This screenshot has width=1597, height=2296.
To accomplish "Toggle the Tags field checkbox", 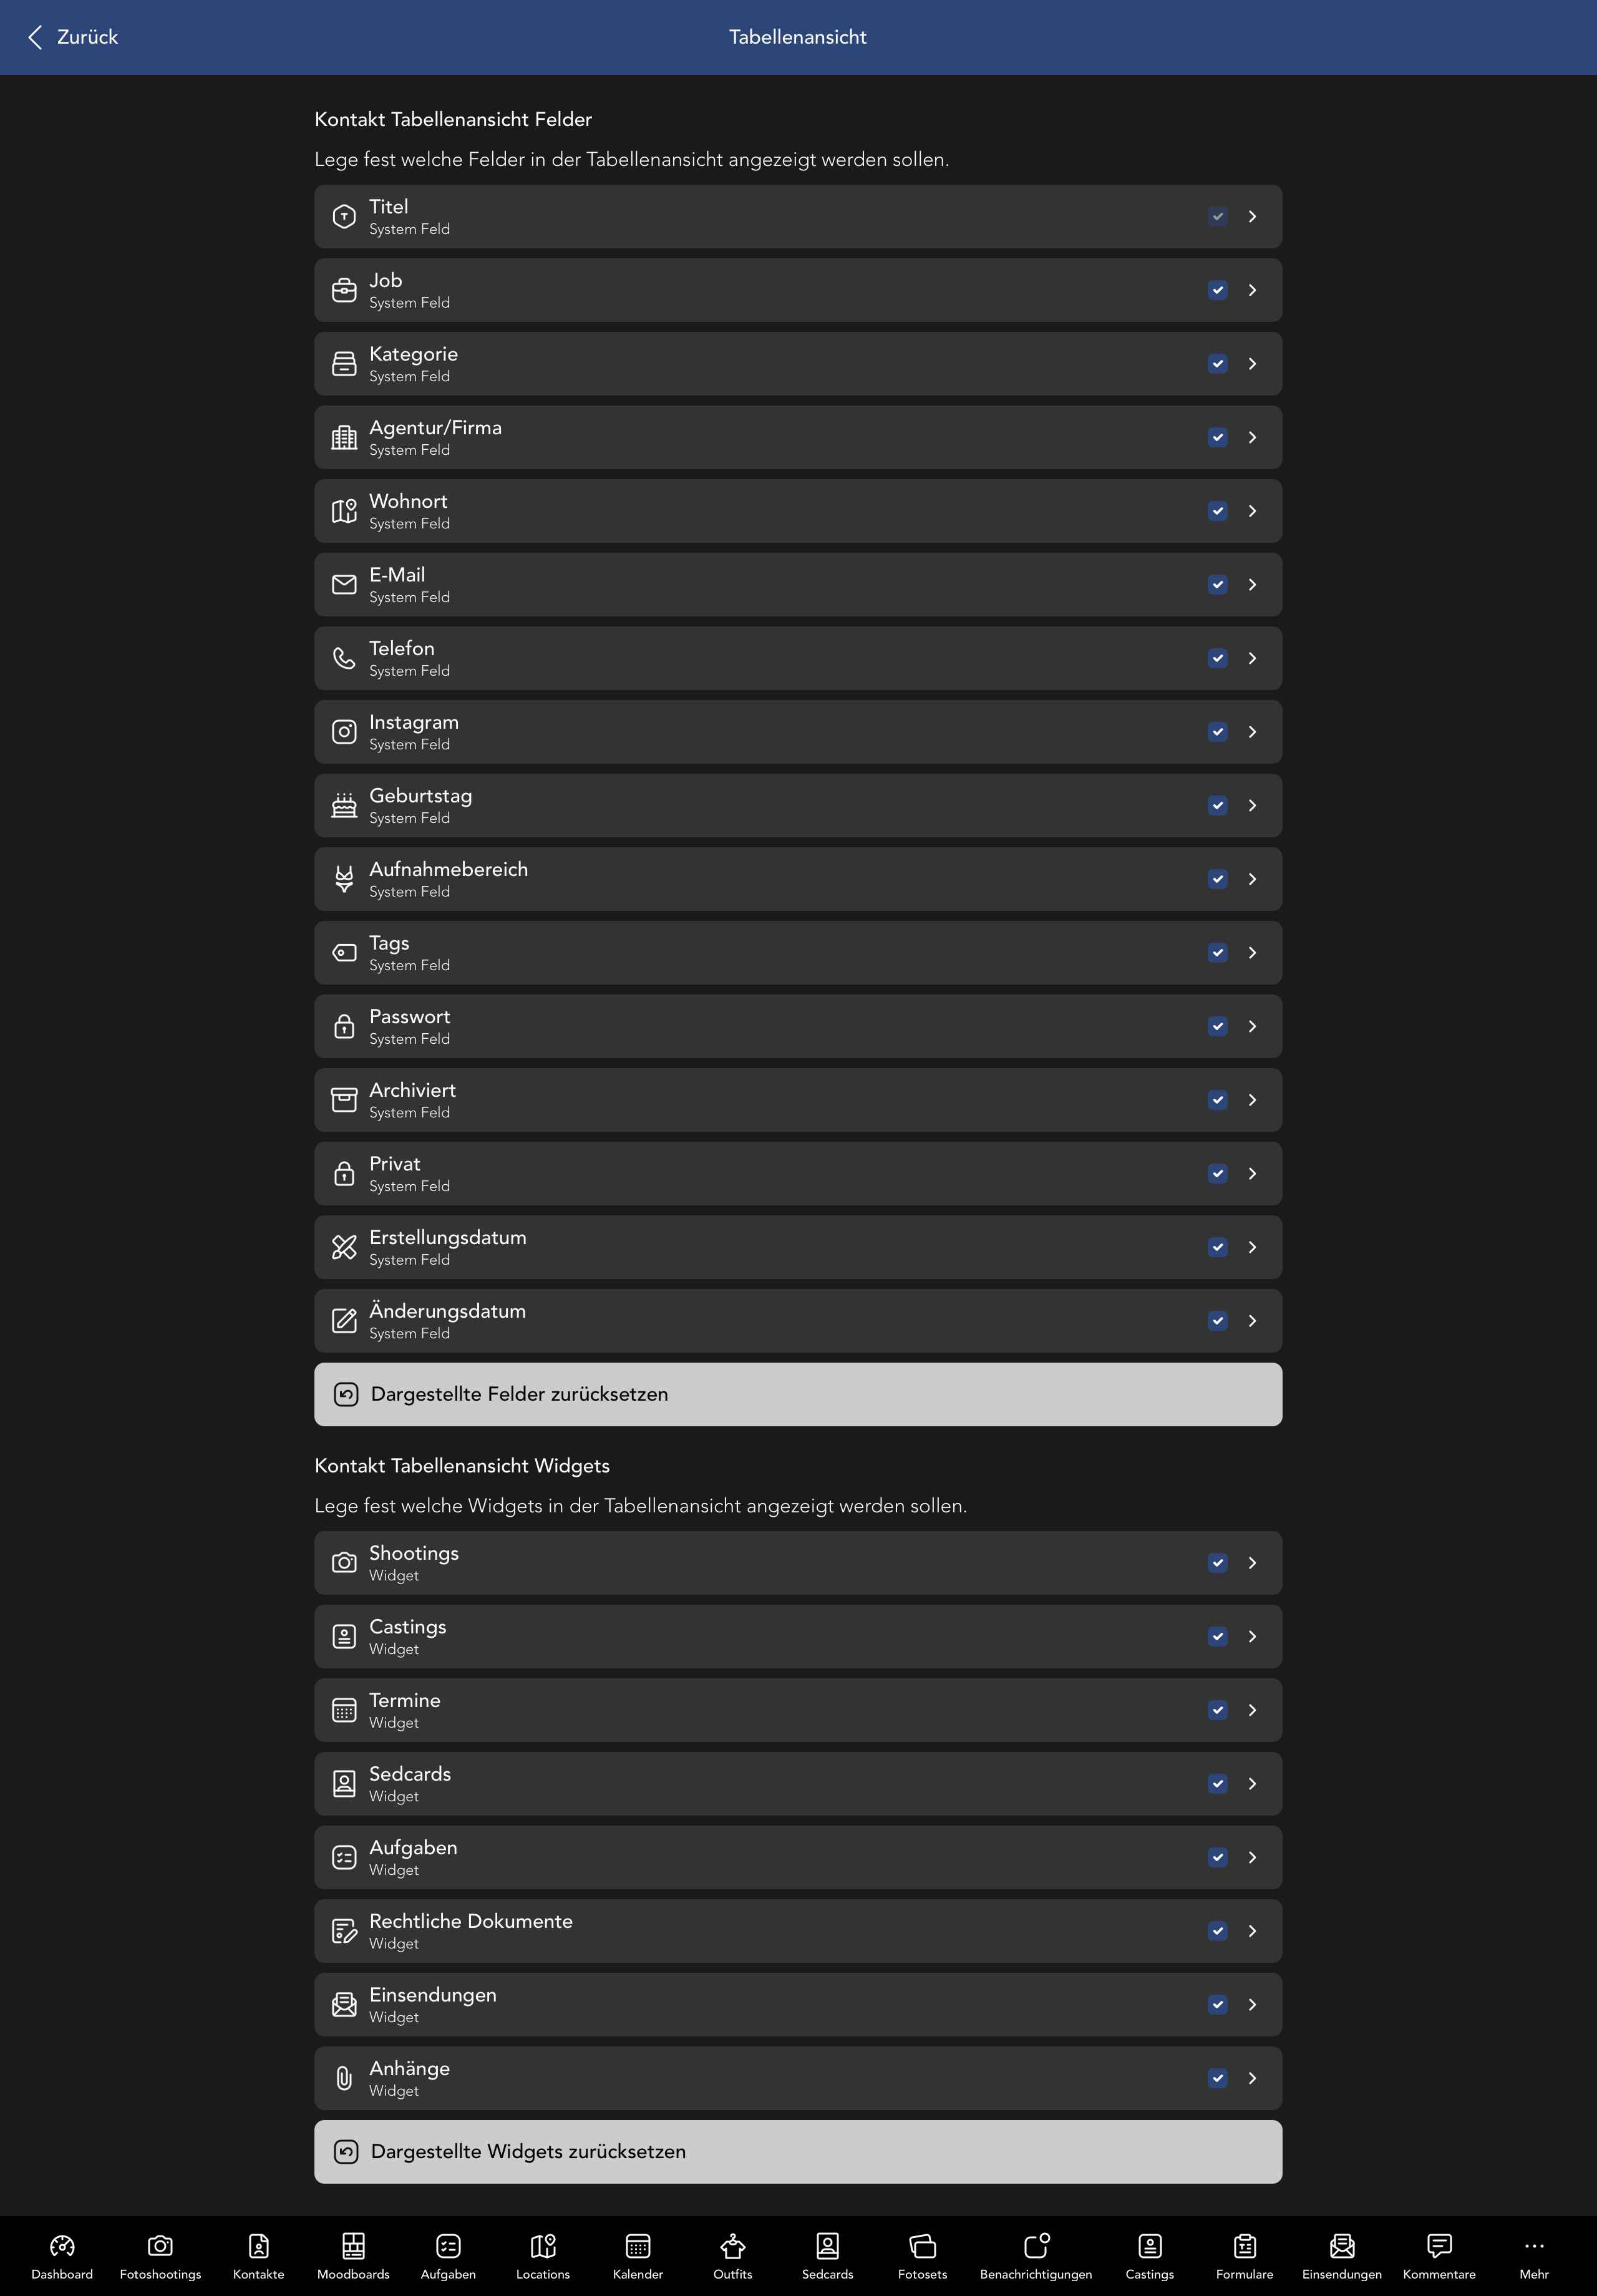I will [x=1218, y=953].
